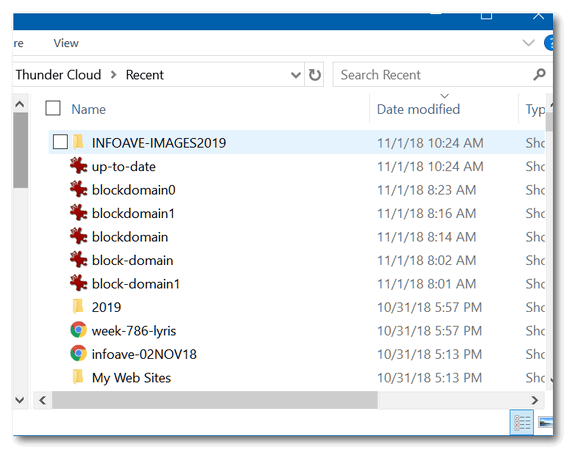Expand the address bar history dropdown

pyautogui.click(x=296, y=75)
